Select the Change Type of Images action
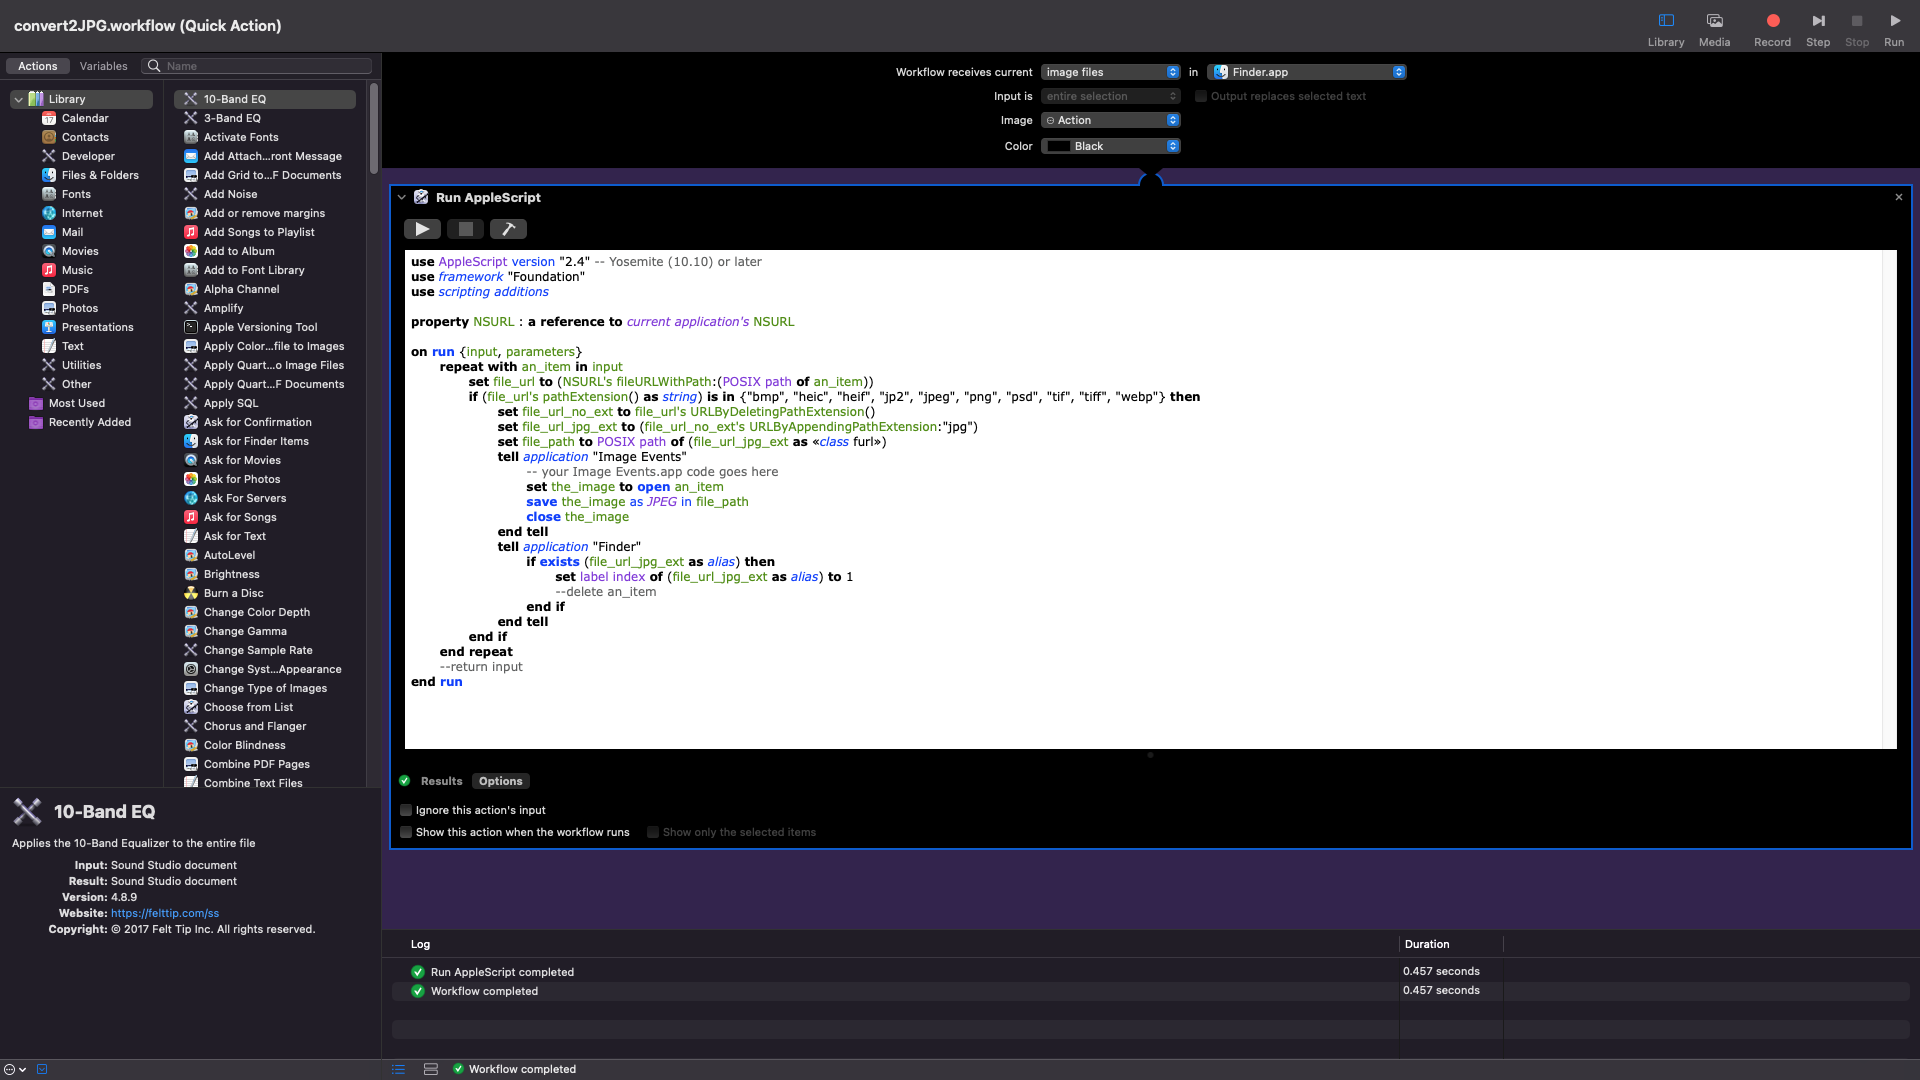Image resolution: width=1920 pixels, height=1080 pixels. tap(265, 688)
